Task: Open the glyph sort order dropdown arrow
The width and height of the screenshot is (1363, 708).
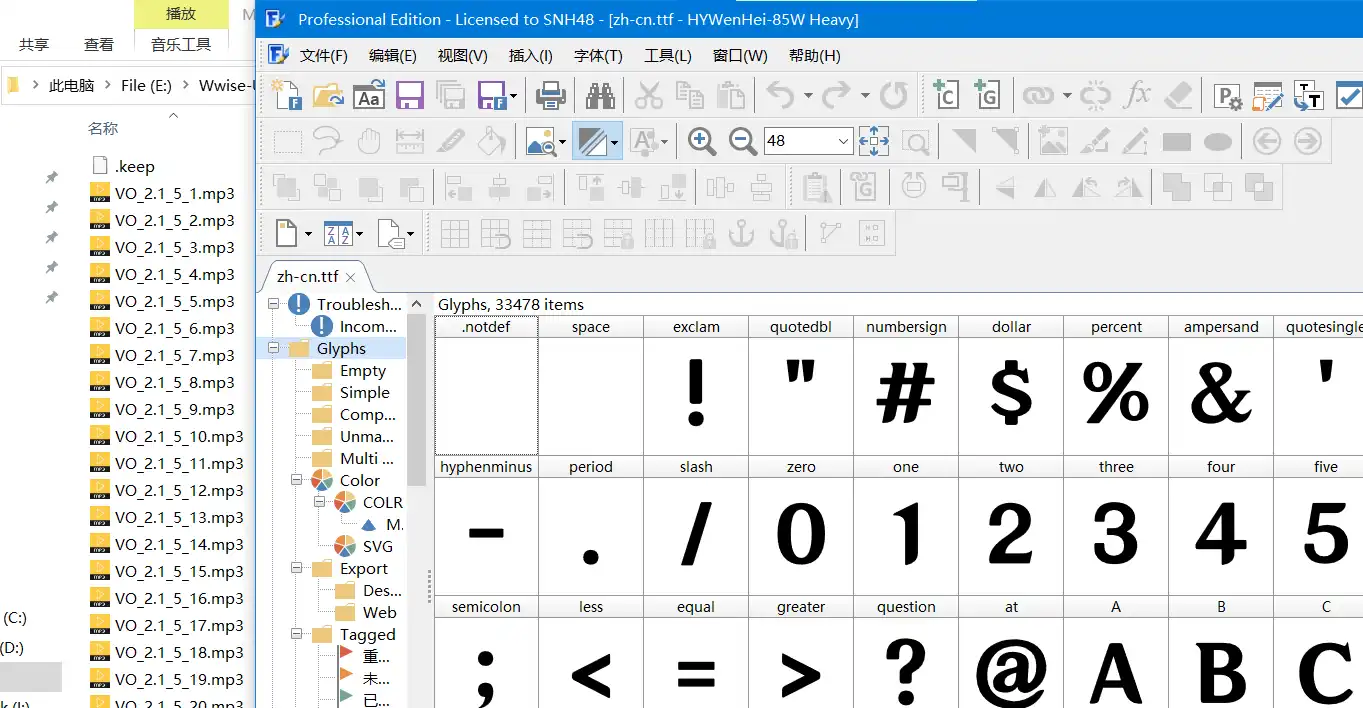Action: pos(359,235)
